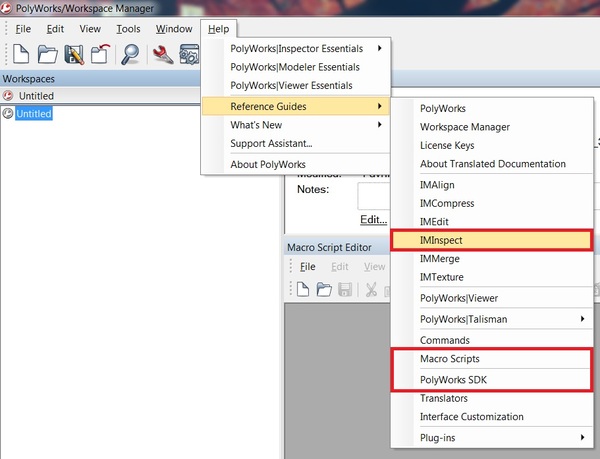Click the Edit... link under Notes
Viewport: 600px width, 459px height.
[x=373, y=219]
